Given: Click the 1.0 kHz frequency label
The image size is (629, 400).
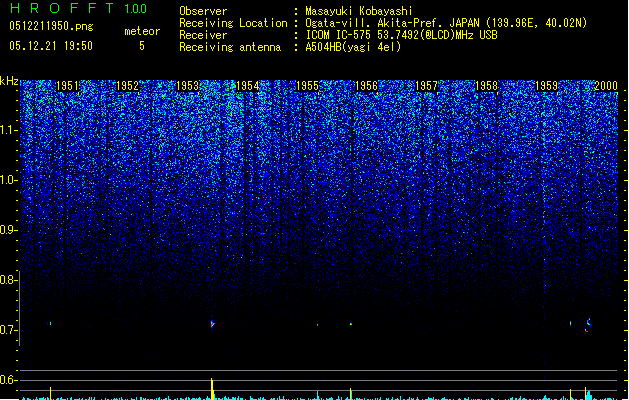Looking at the screenshot, I should tap(8, 180).
